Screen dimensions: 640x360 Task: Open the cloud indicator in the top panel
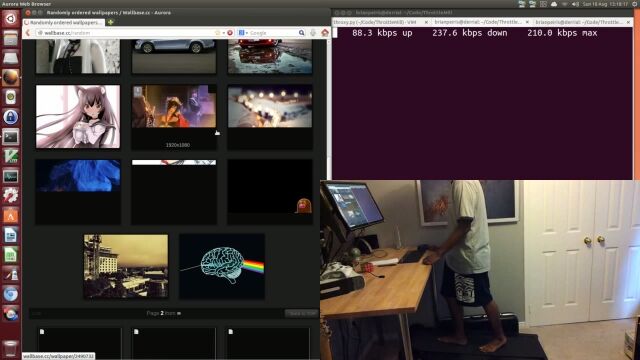[554, 4]
